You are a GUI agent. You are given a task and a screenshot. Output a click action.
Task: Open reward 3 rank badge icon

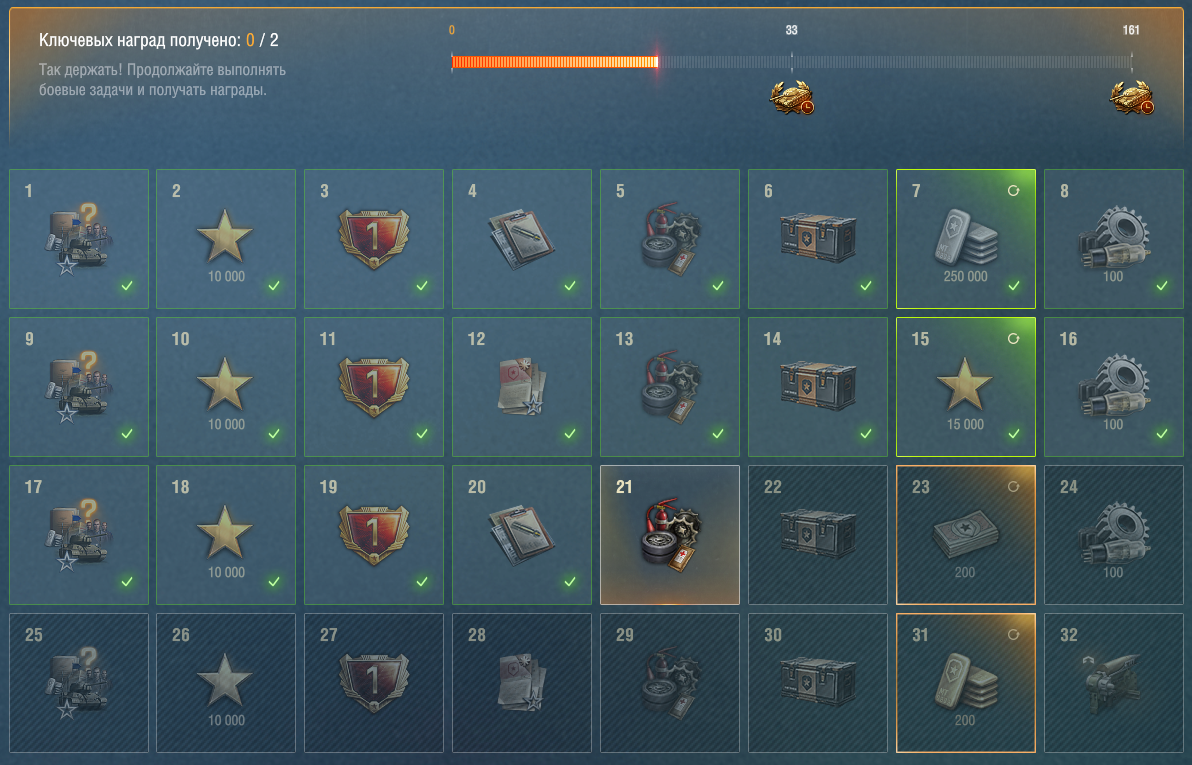(x=373, y=238)
